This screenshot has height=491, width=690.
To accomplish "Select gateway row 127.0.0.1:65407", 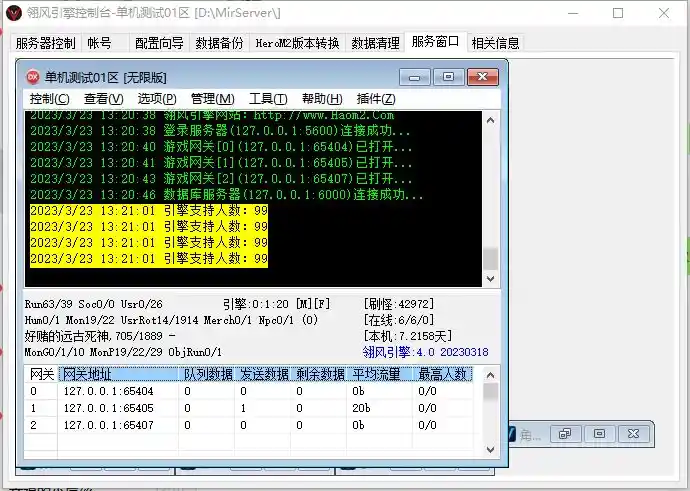I will click(x=249, y=425).
